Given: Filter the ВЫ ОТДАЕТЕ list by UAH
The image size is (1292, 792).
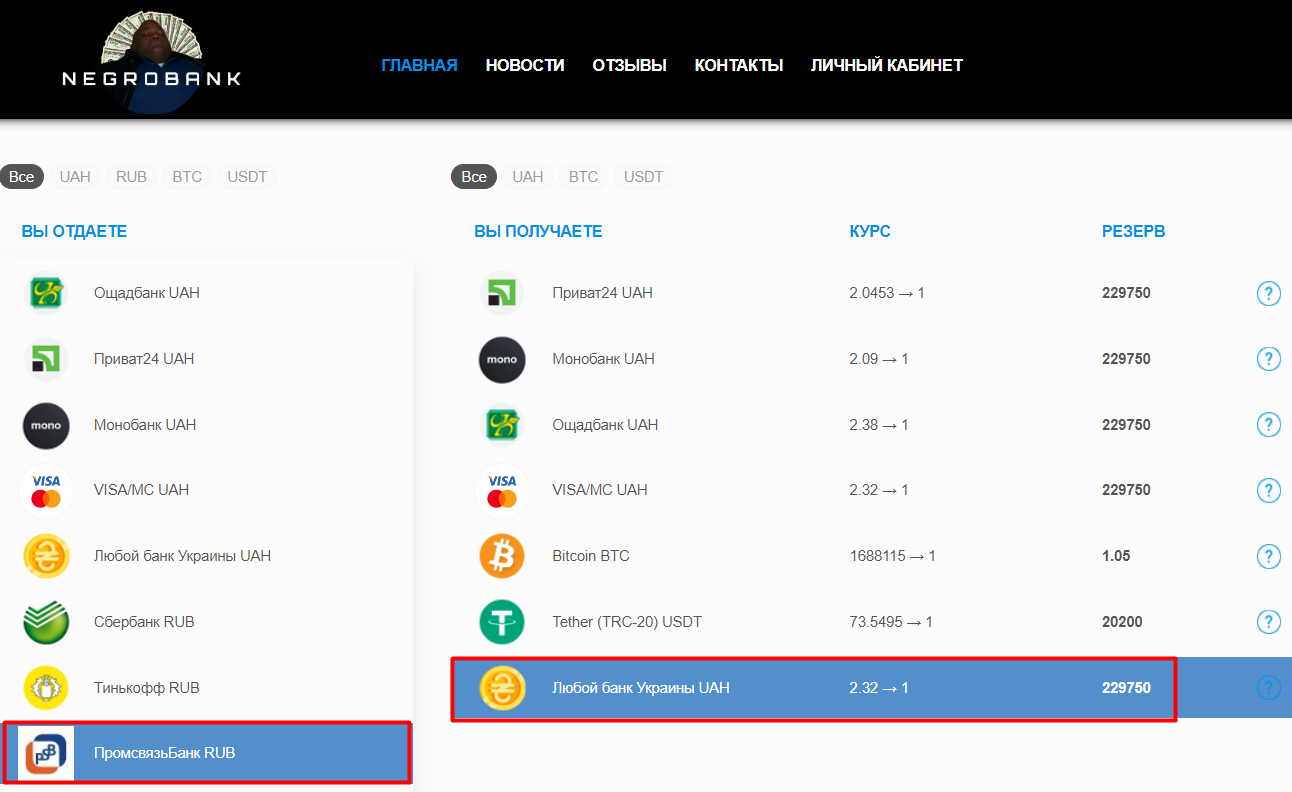Looking at the screenshot, I should pyautogui.click(x=75, y=177).
